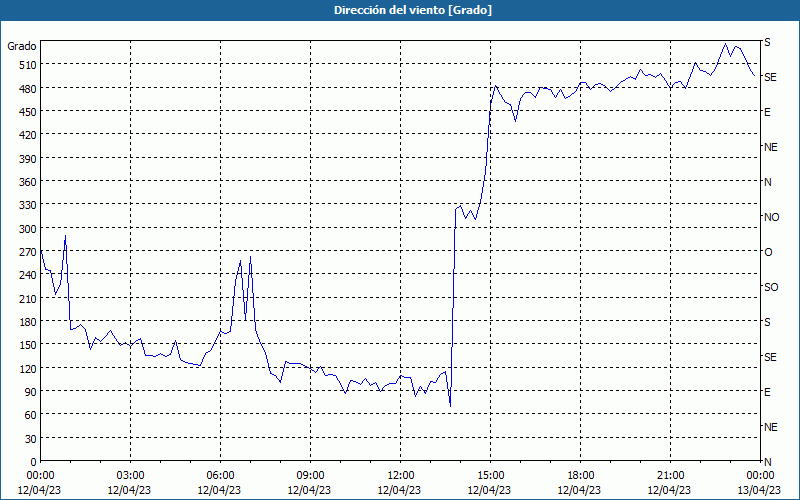Select the 360 y-axis tick label
Image resolution: width=800 pixels, height=500 pixels.
tap(29, 182)
